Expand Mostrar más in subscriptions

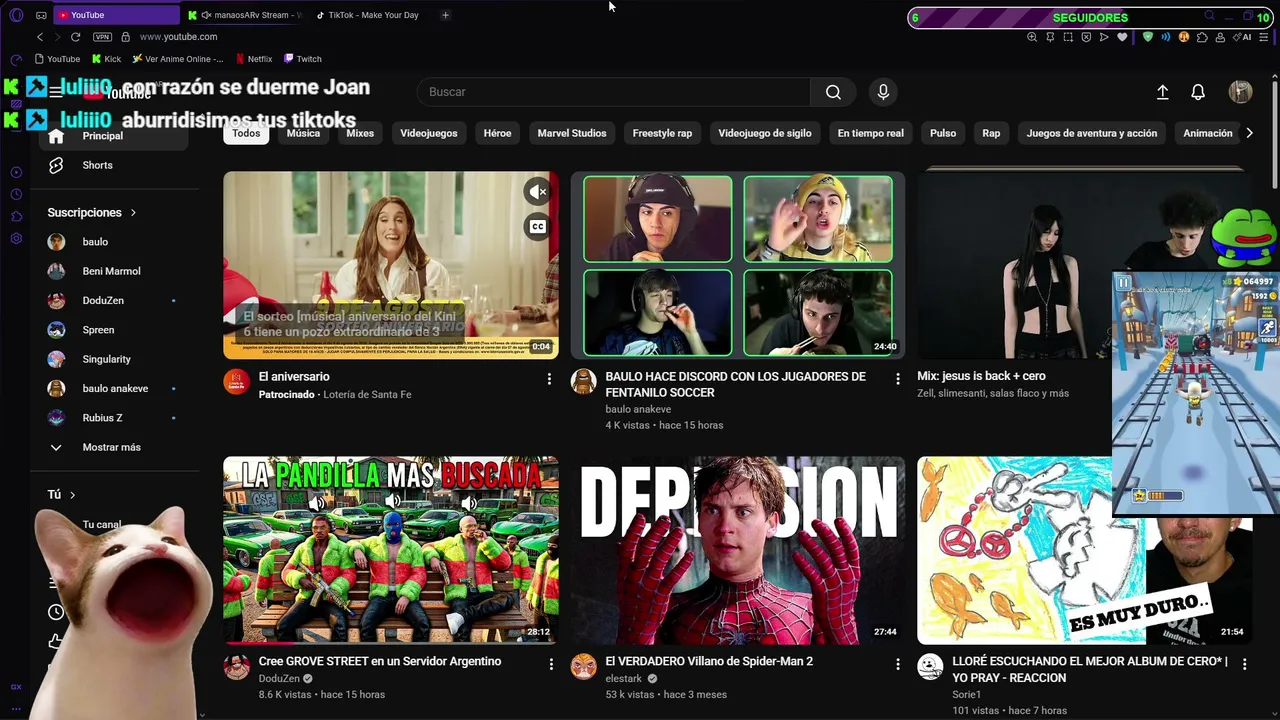pyautogui.click(x=115, y=447)
